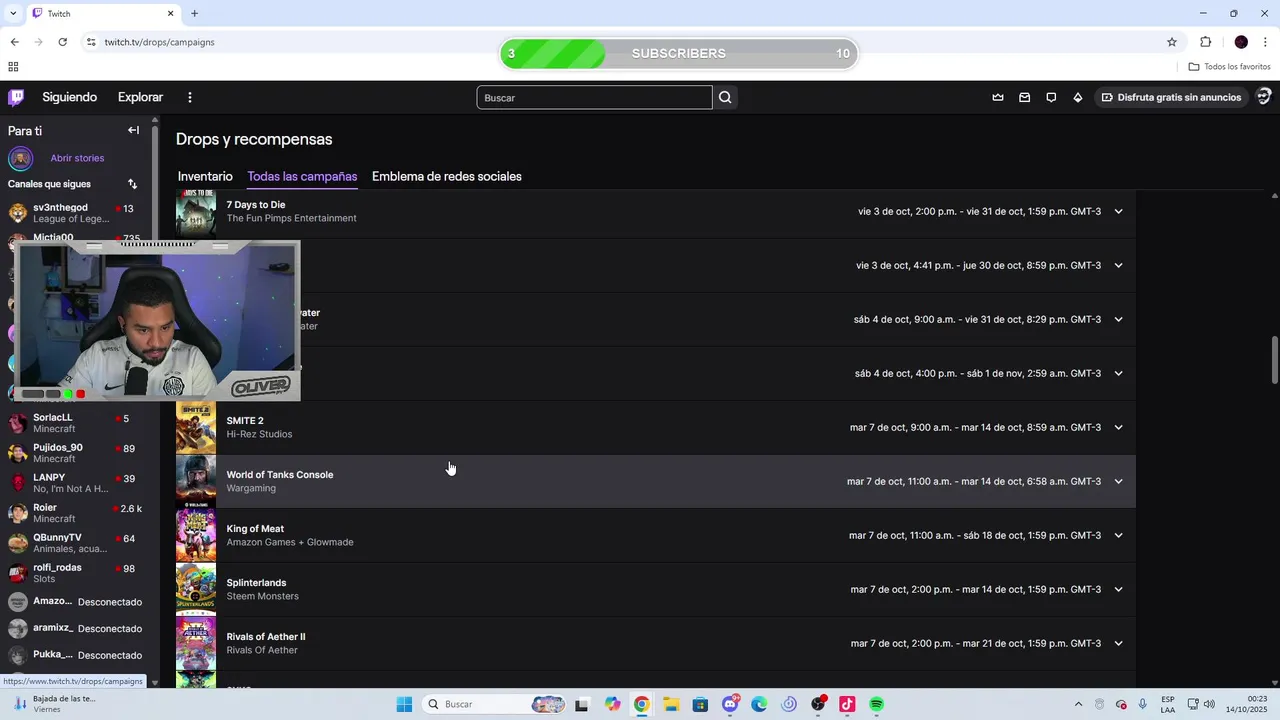Open Roier channel in sidebar
Screen dimensions: 1280x720
coord(77,513)
